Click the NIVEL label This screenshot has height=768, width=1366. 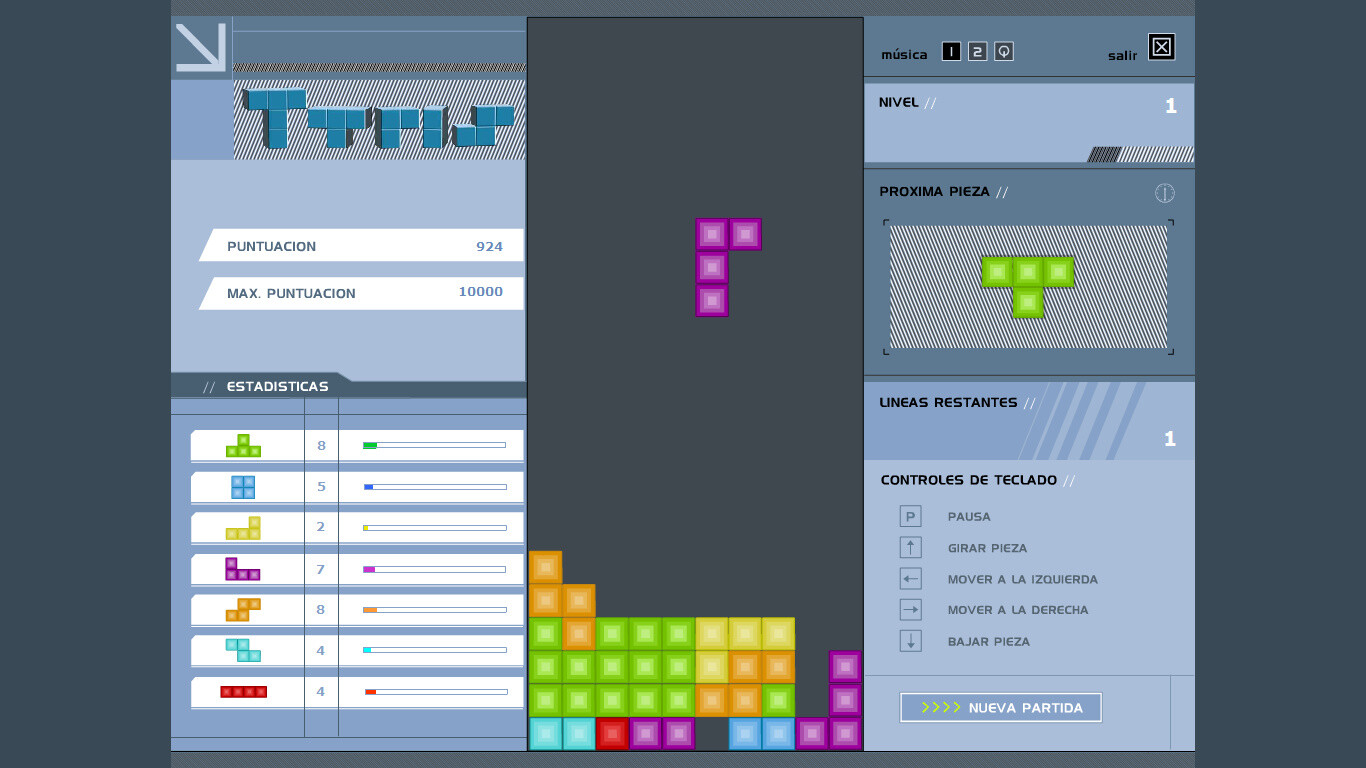tap(898, 102)
